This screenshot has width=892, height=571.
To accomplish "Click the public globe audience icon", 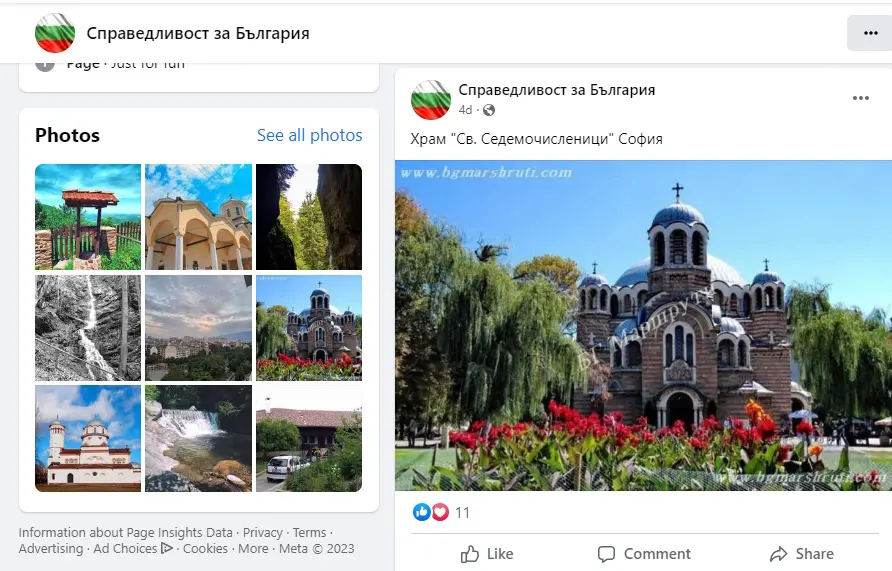I will 489,110.
